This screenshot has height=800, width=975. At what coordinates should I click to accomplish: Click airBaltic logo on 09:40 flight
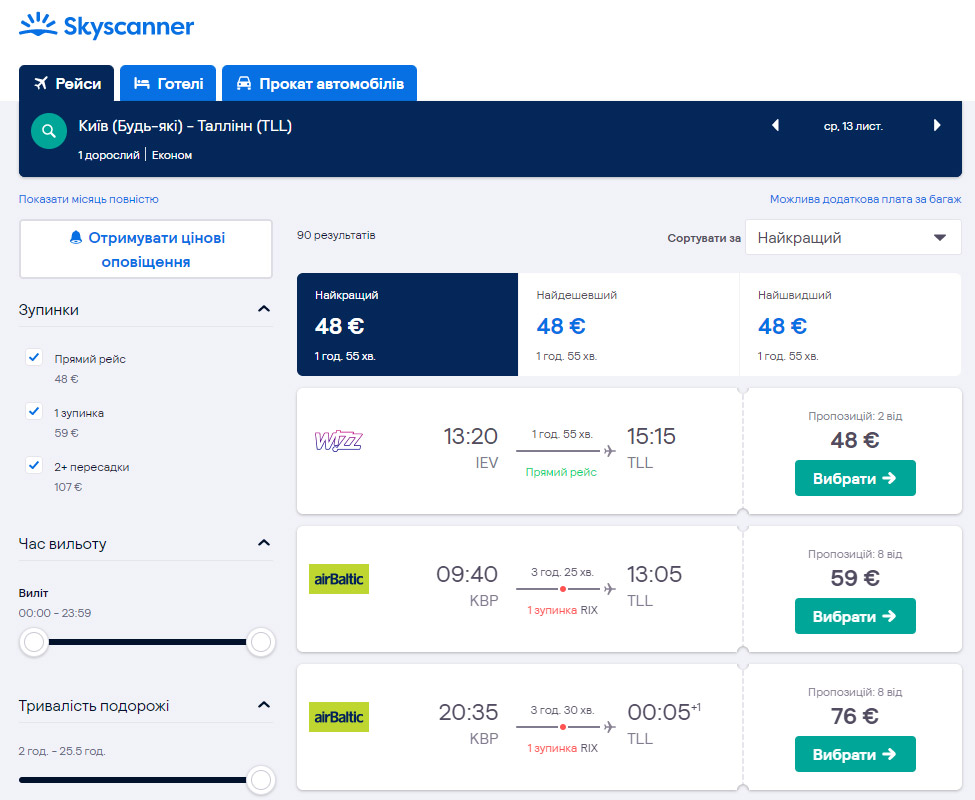tap(339, 579)
